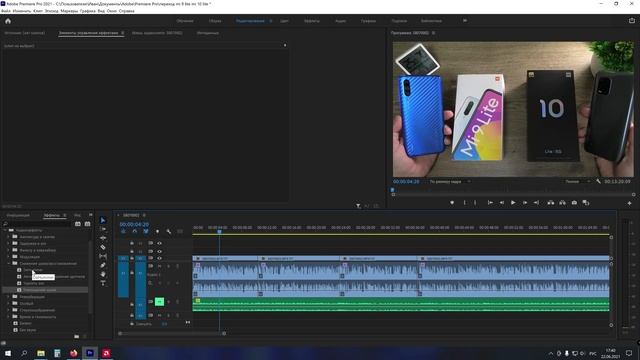Collapse the Снижение шума/восстановление folder
The width and height of the screenshot is (640, 360).
click(x=8, y=263)
